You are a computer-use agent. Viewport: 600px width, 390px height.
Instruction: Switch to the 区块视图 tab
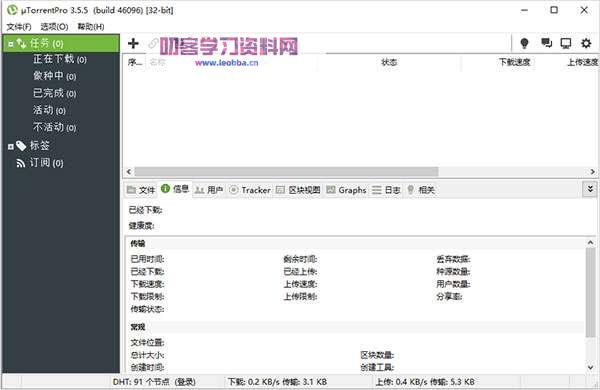[x=298, y=190]
